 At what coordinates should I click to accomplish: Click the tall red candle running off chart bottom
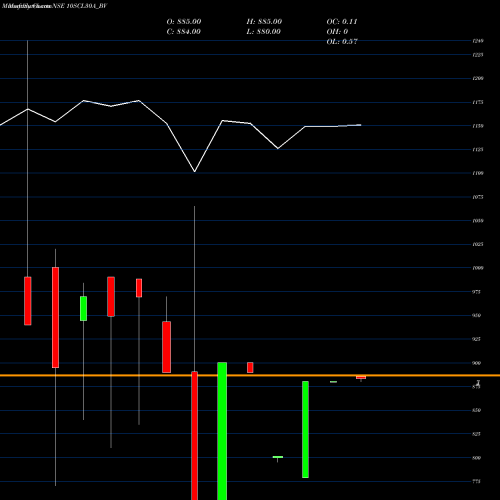[194, 436]
